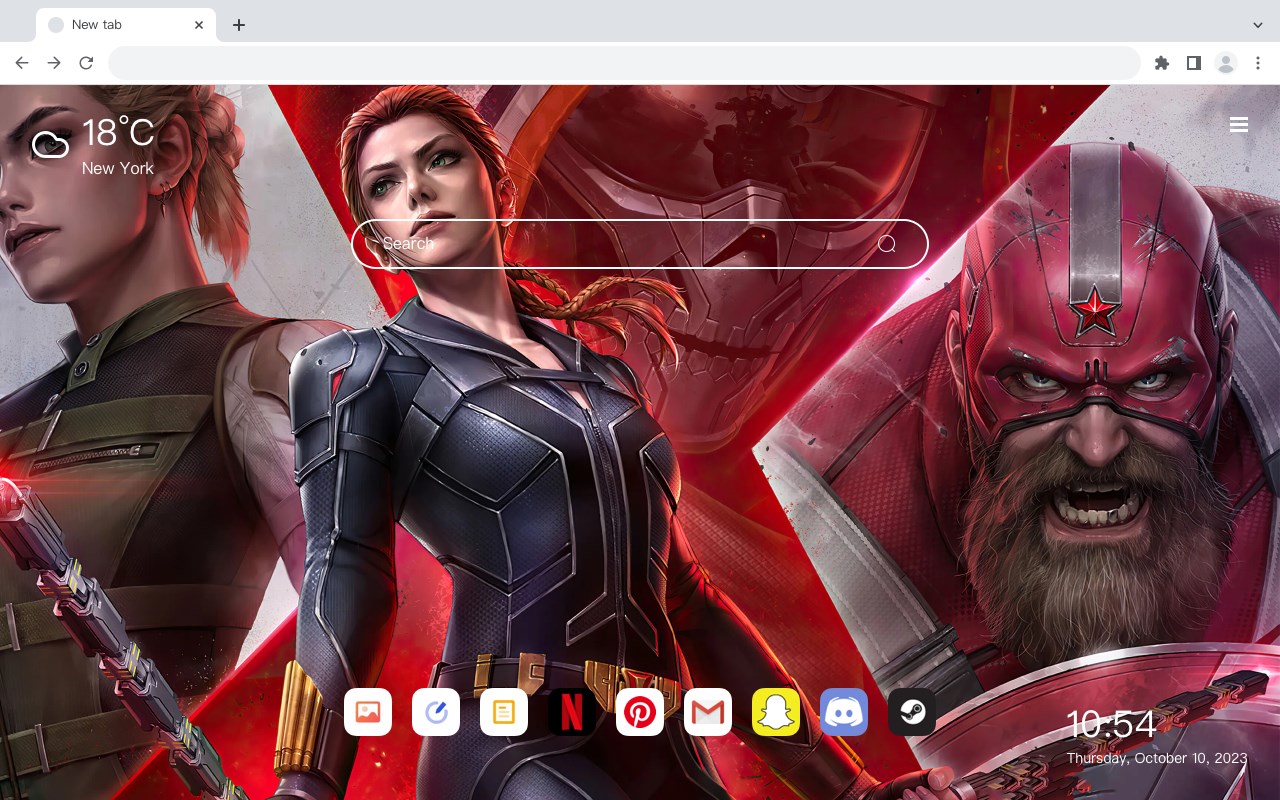Open the Extensions puzzle icon
This screenshot has height=800, width=1280.
[x=1161, y=63]
